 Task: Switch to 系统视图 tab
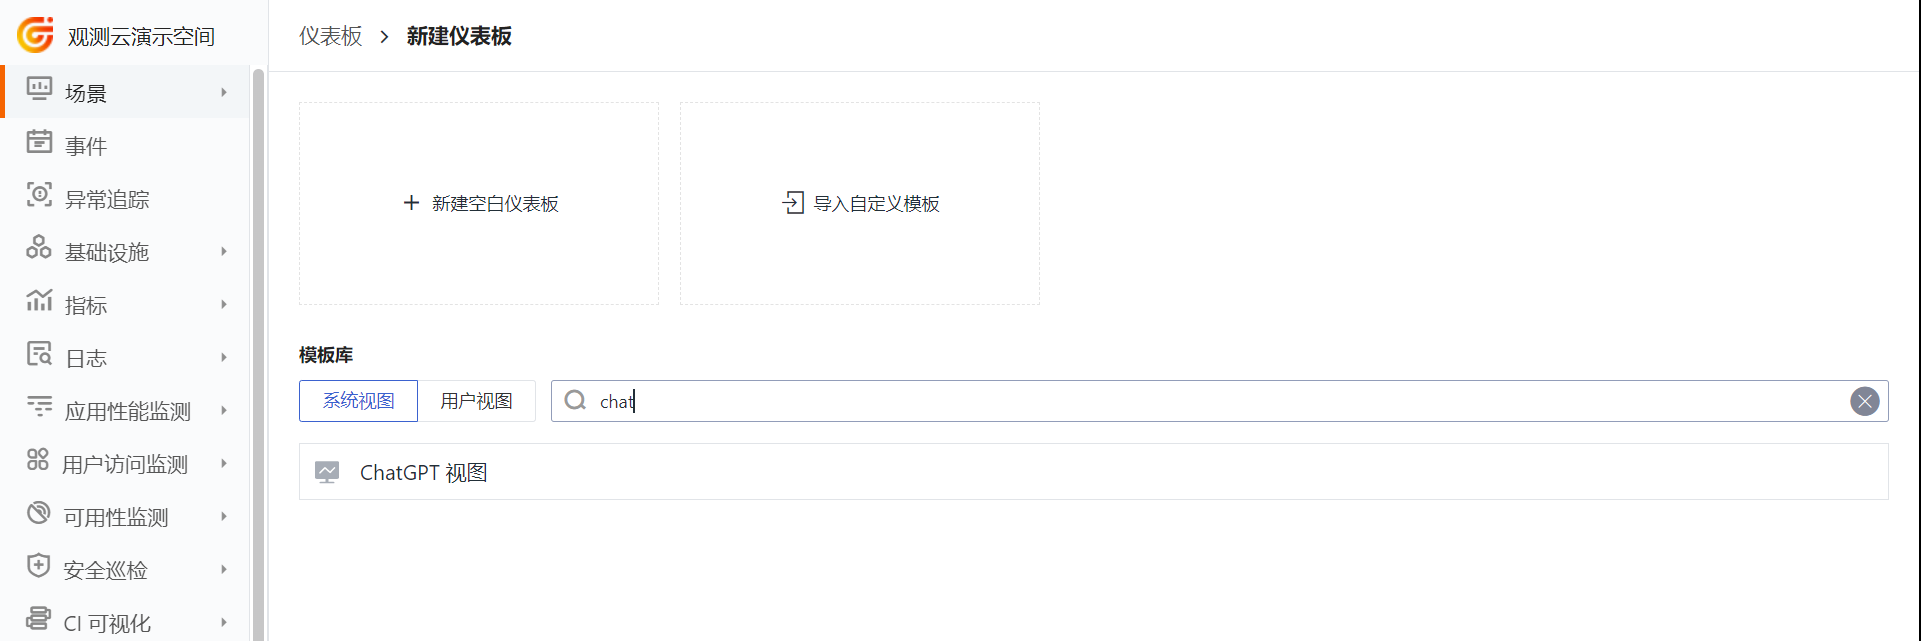click(x=358, y=401)
